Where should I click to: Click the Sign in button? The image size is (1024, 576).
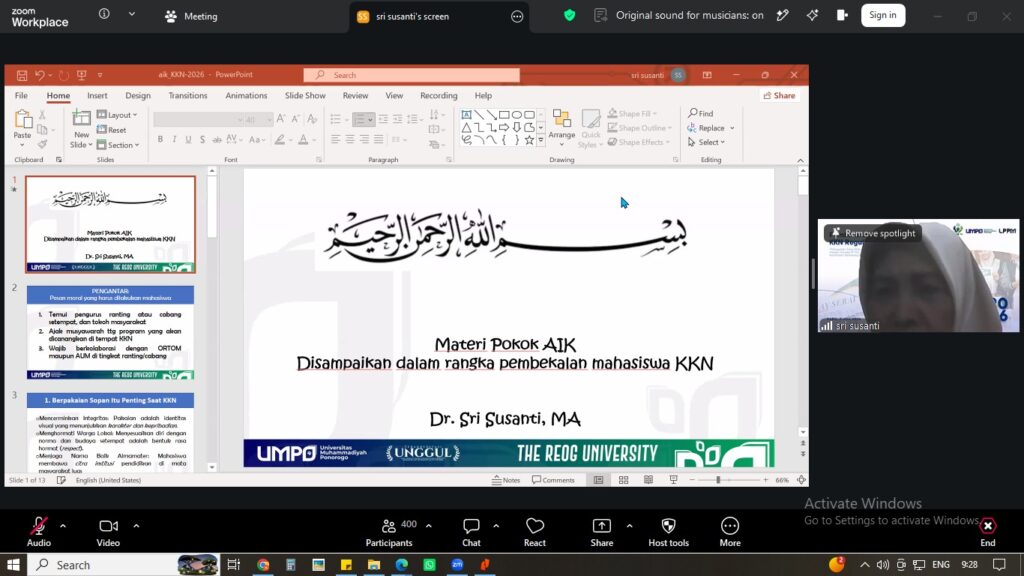pyautogui.click(x=882, y=15)
